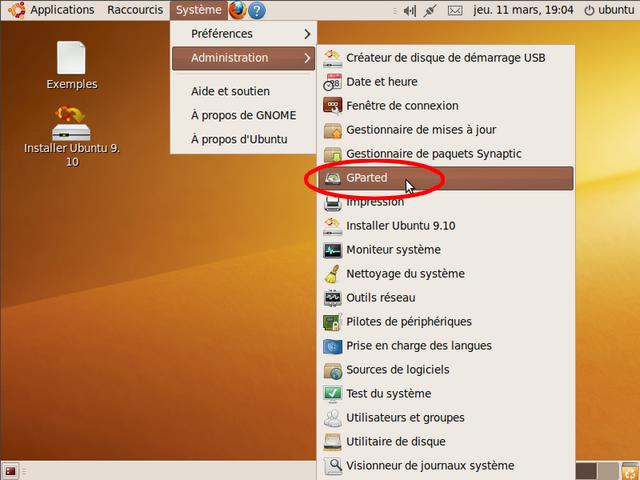Select the Exemples desktop icon

coord(72,65)
